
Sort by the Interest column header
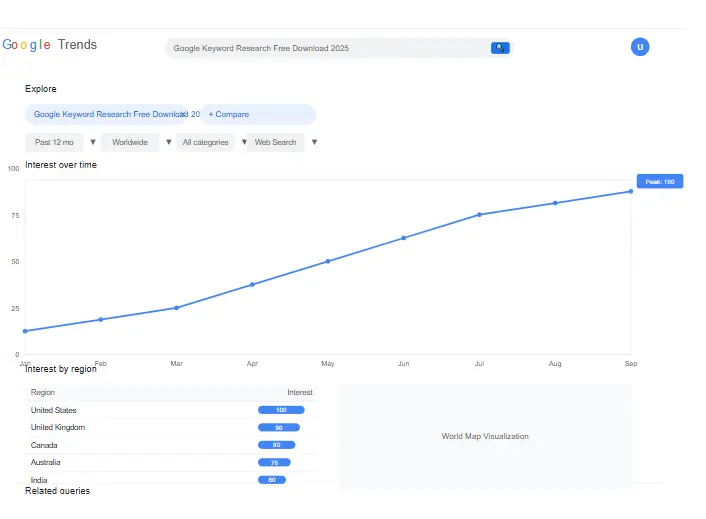coord(300,393)
